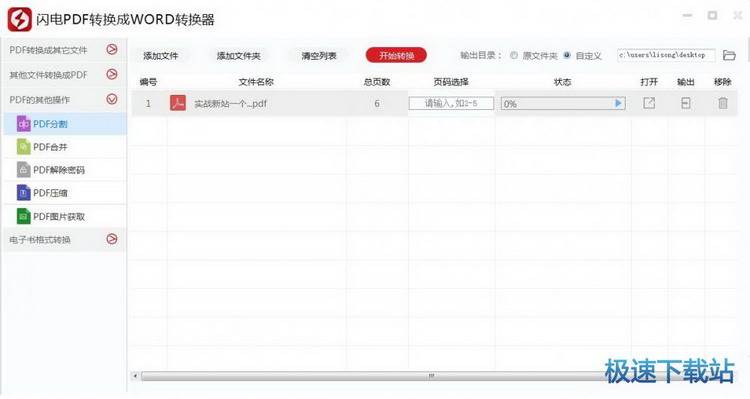Click the 添加文件 button

(161, 56)
